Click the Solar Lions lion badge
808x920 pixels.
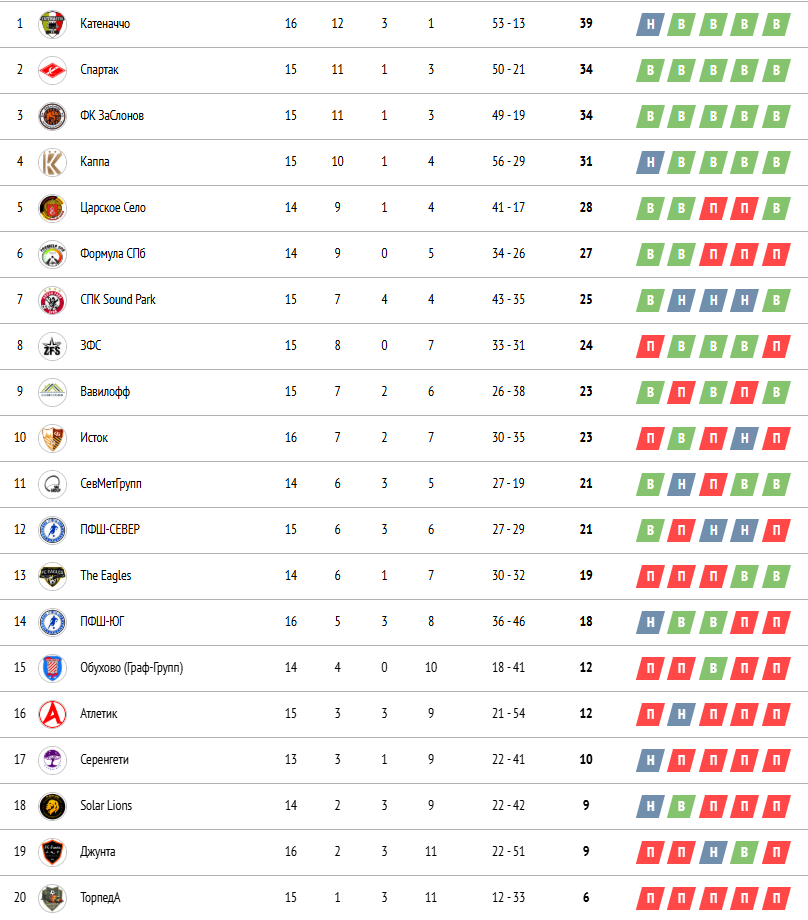(52, 806)
